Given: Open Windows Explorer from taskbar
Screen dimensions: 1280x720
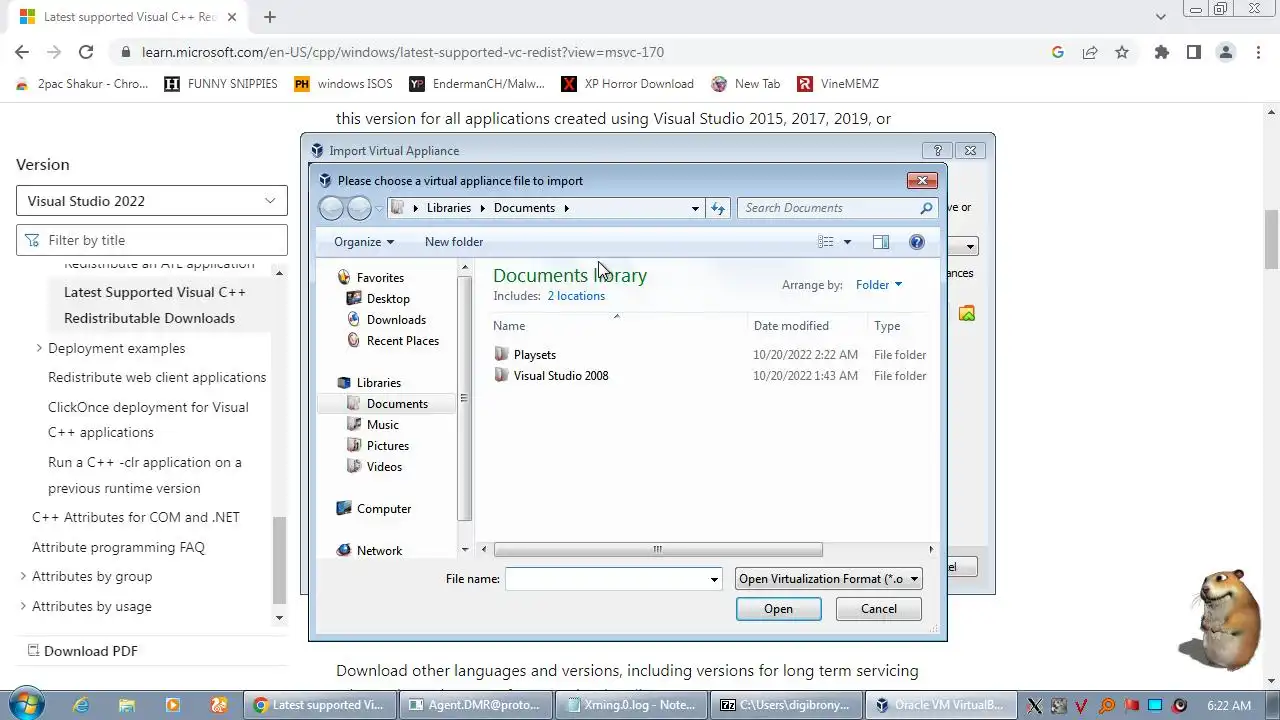Looking at the screenshot, I should [127, 705].
